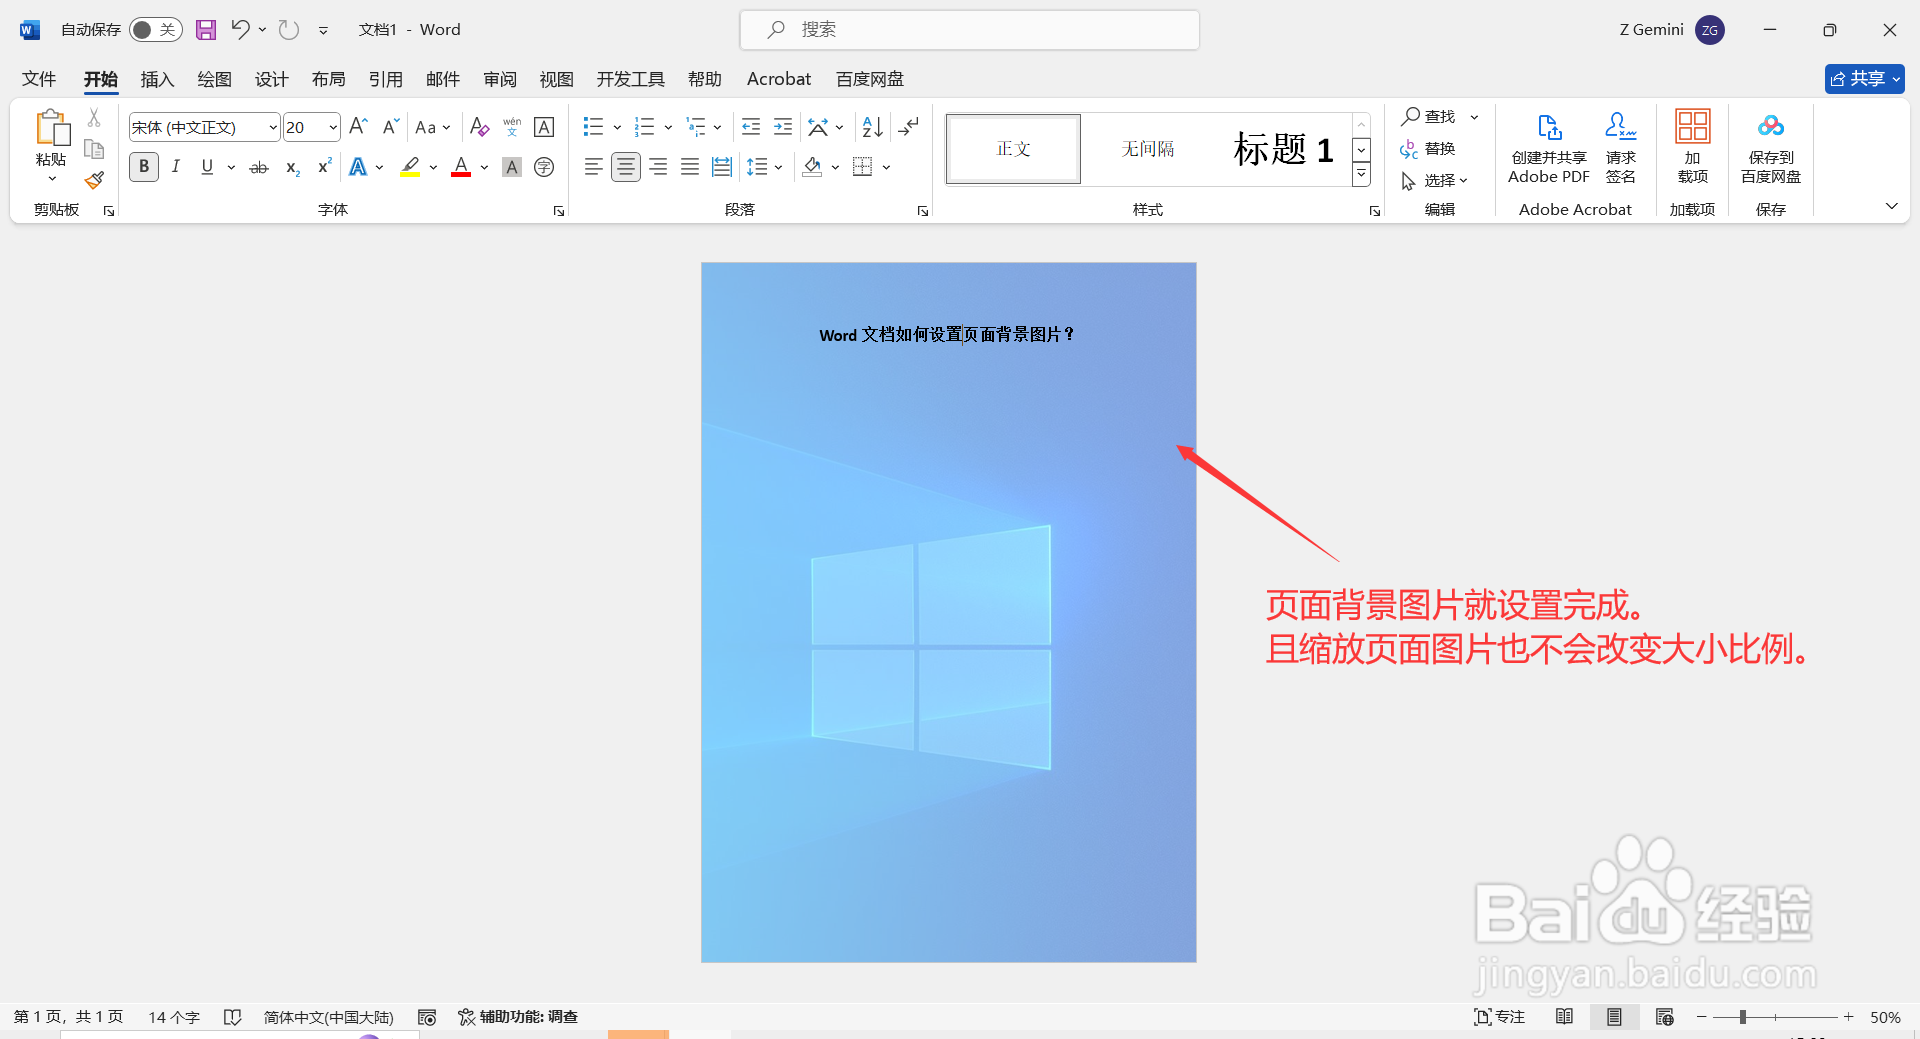The width and height of the screenshot is (1920, 1039).
Task: Open the font size dropdown
Action: [x=334, y=127]
